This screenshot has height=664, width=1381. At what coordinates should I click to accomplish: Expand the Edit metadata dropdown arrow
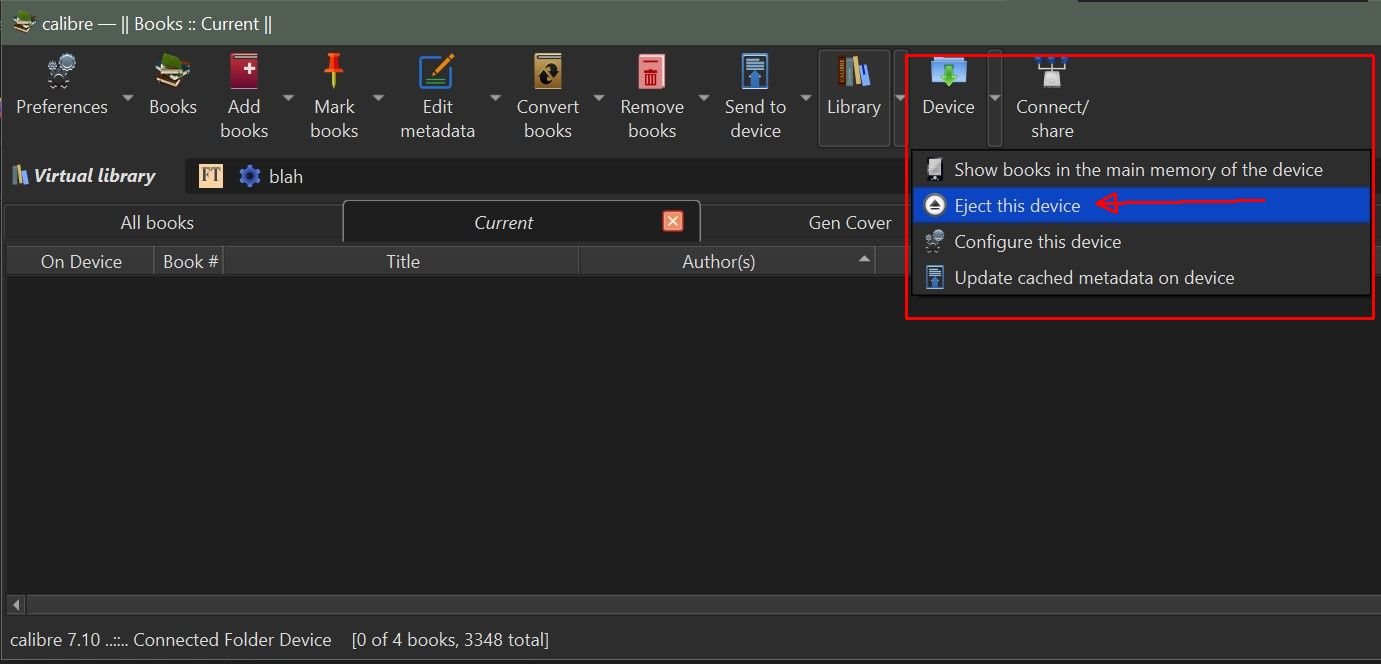pos(495,98)
